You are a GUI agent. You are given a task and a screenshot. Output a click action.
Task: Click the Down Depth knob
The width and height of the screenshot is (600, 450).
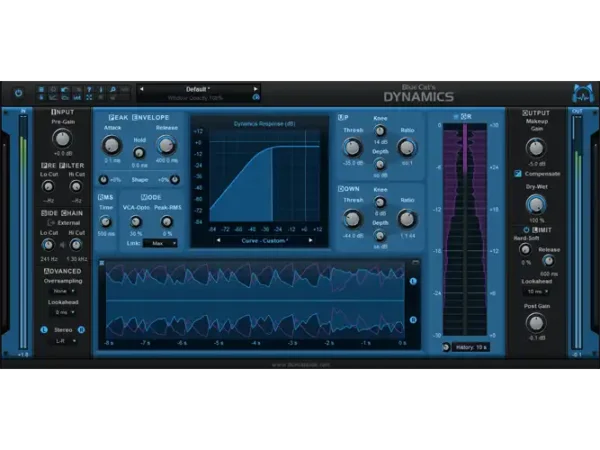(x=380, y=236)
